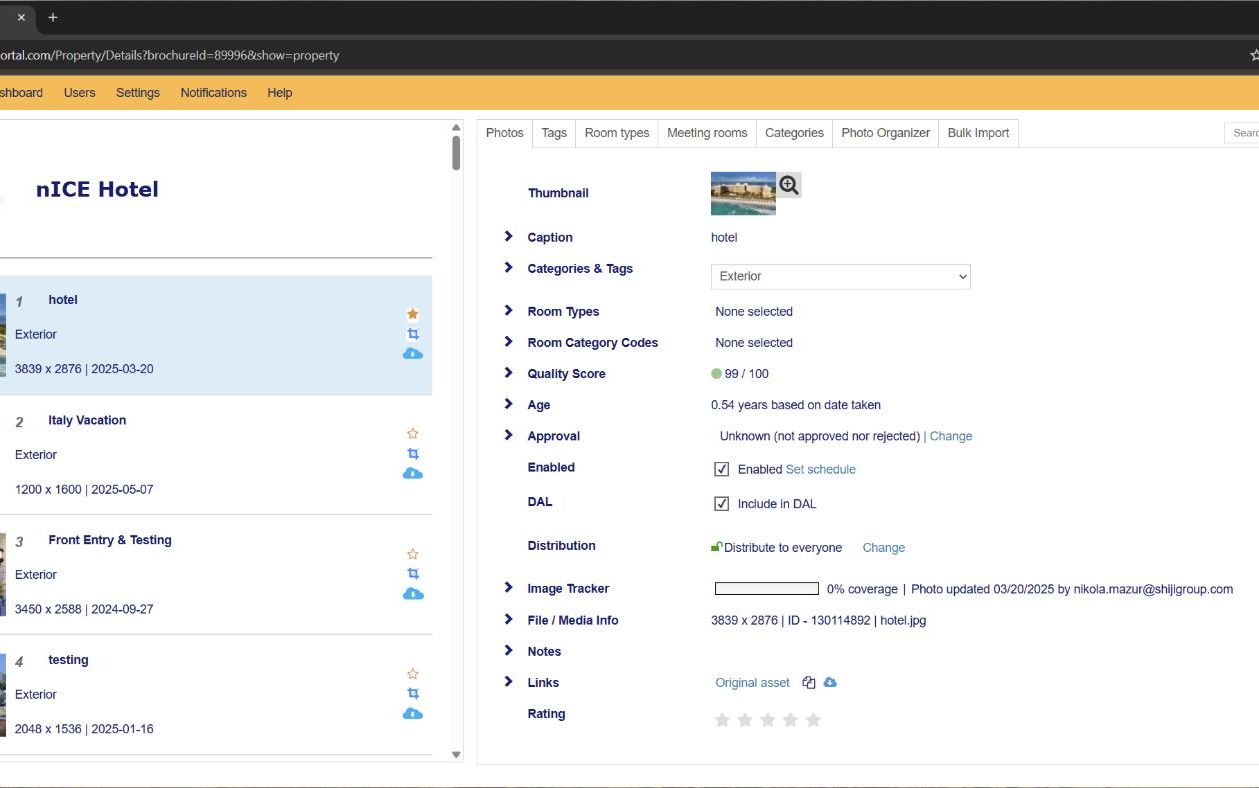The width and height of the screenshot is (1259, 788).
Task: Download the Italy Vacation photo via cloud icon
Action: [413, 473]
